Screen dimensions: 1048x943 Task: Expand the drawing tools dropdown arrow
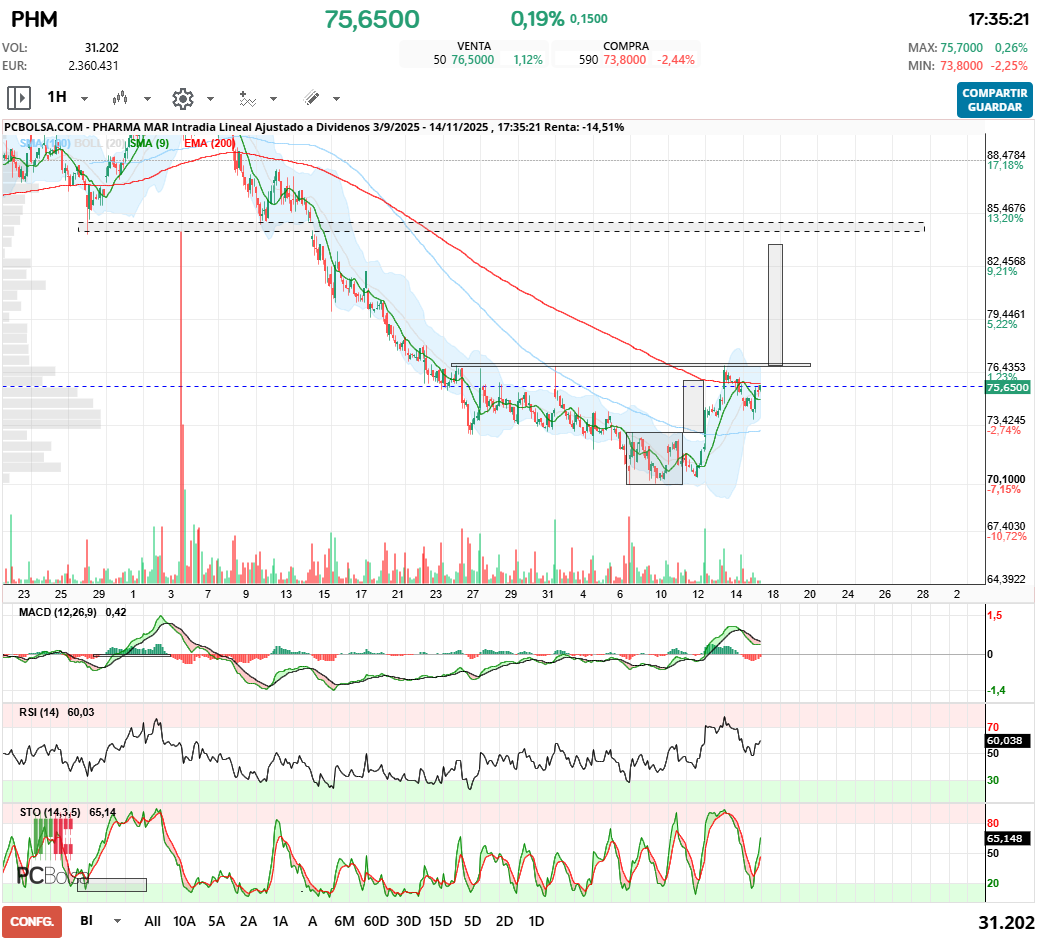click(x=336, y=99)
